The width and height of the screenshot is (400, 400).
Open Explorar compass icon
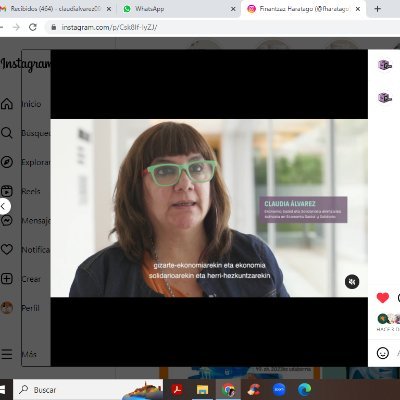(x=7, y=162)
